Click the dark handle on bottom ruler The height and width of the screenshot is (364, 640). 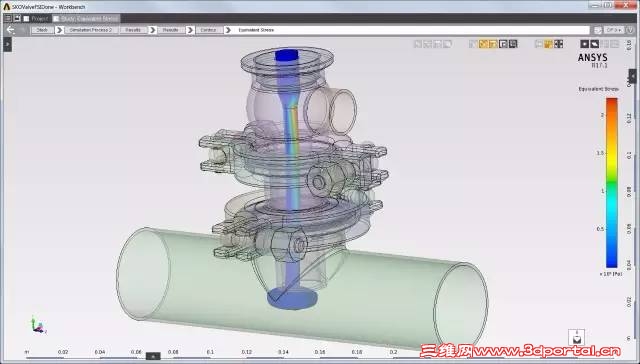tap(153, 356)
